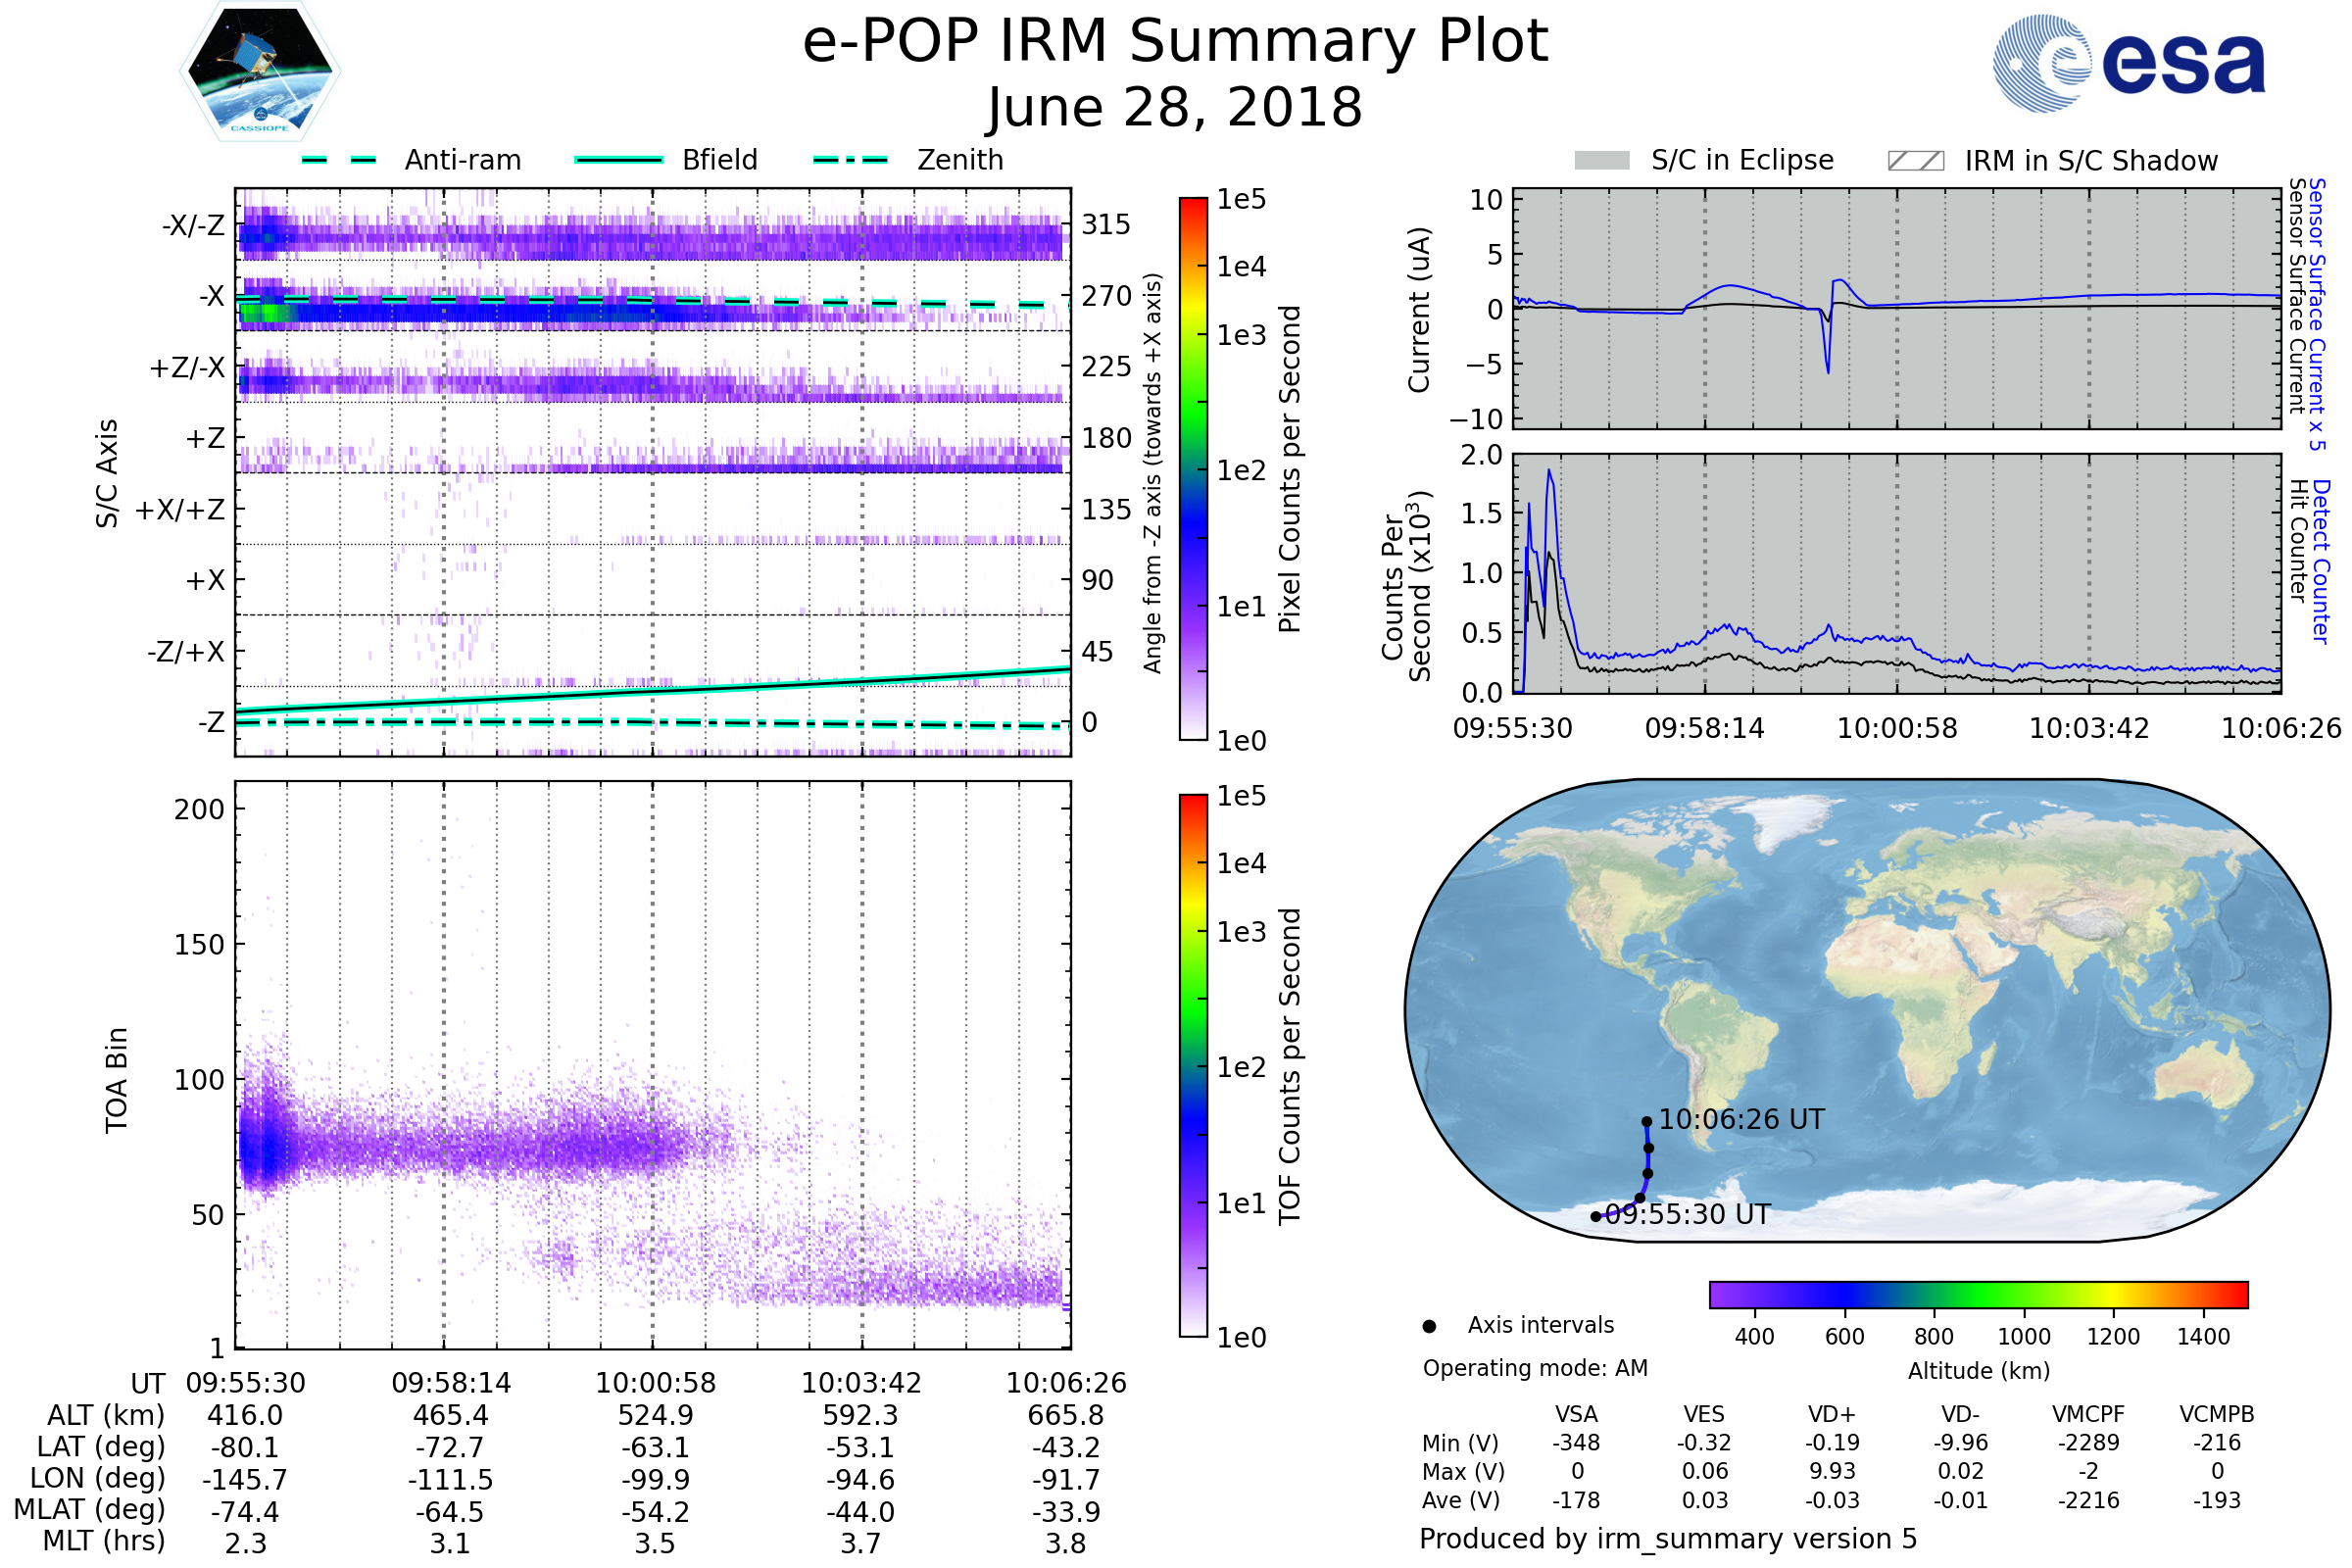This screenshot has height=1568, width=2352.
Task: Click the S/C in Eclipse gray legend patch
Action: coord(1602,161)
